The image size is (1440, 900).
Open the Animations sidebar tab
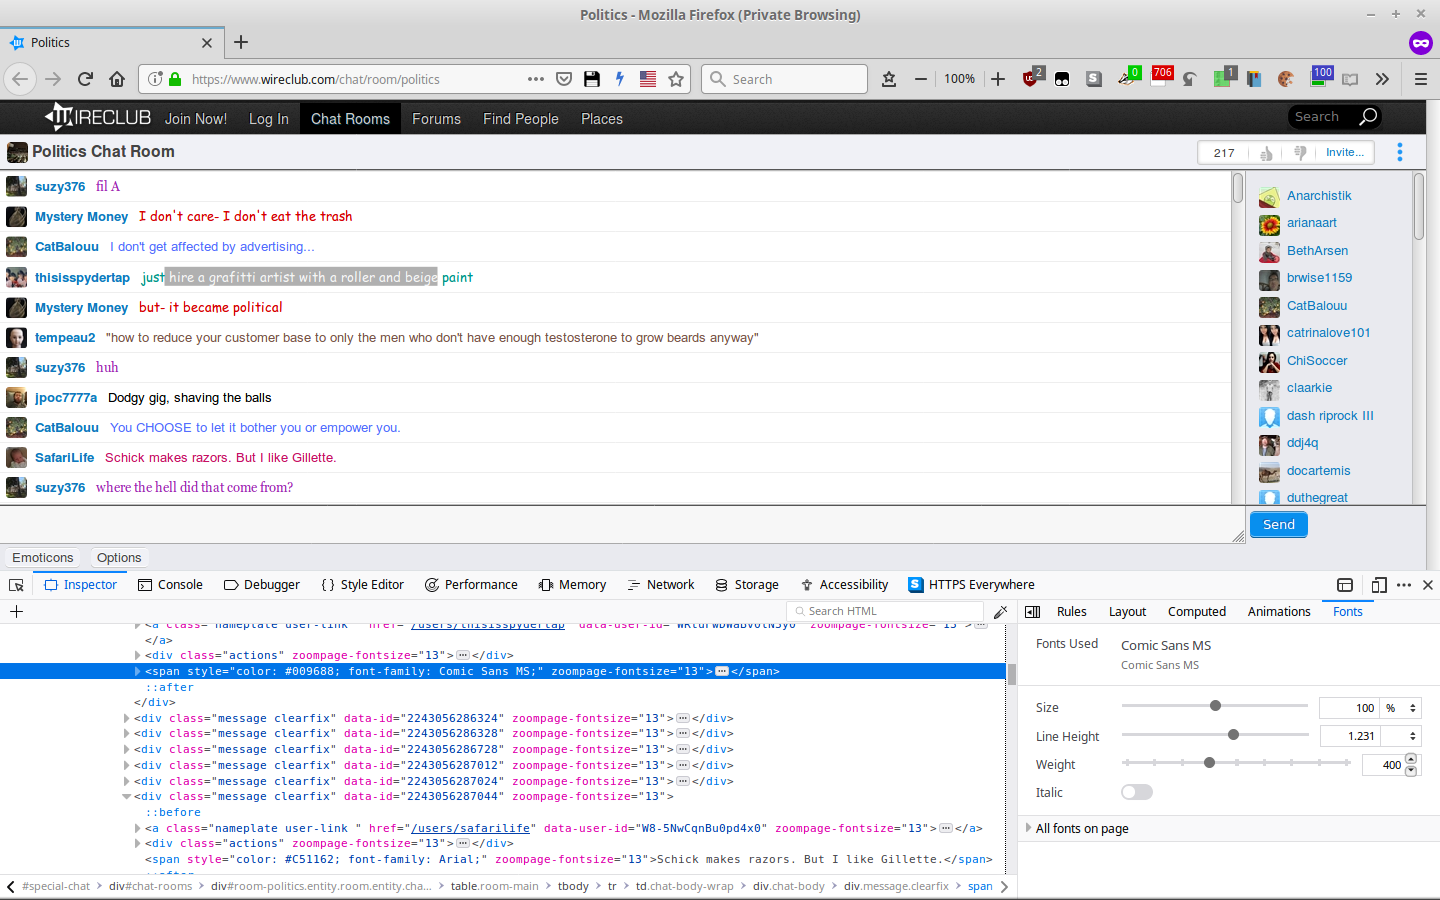coord(1279,612)
